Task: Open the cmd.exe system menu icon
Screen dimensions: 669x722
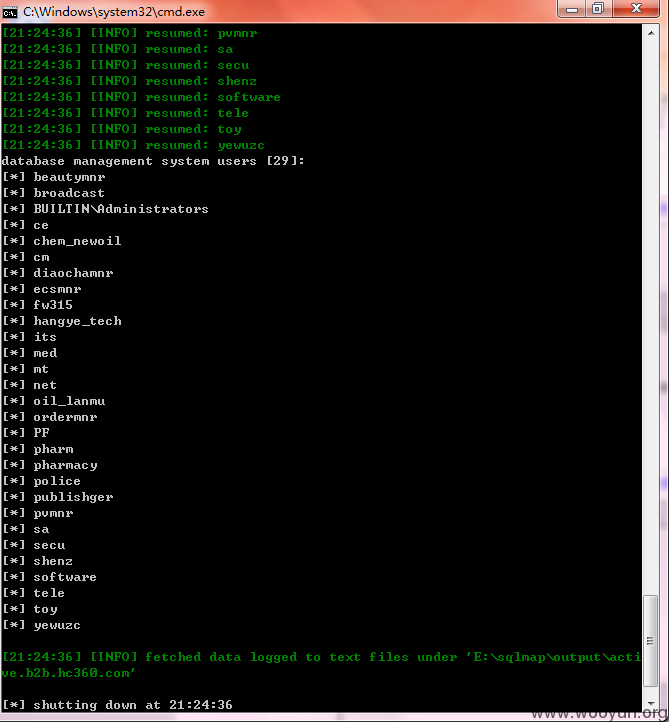Action: 9,12
